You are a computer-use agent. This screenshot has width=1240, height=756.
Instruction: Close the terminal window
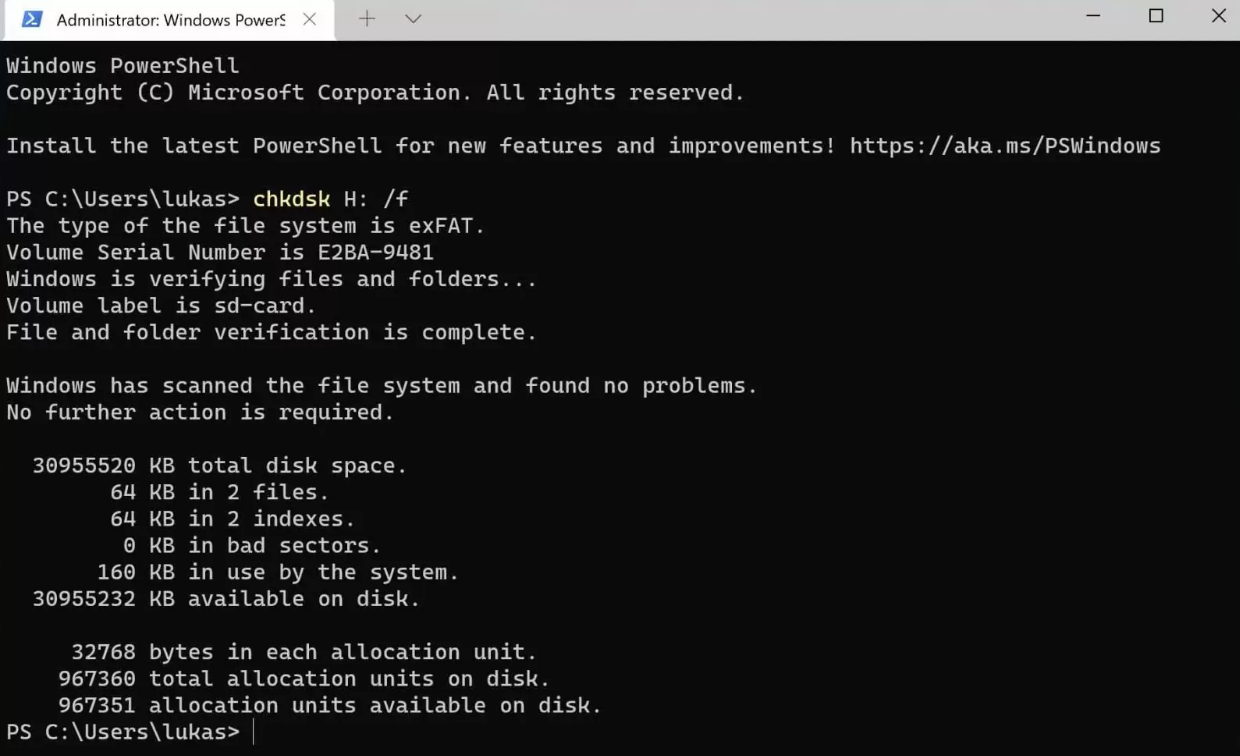(x=1218, y=16)
